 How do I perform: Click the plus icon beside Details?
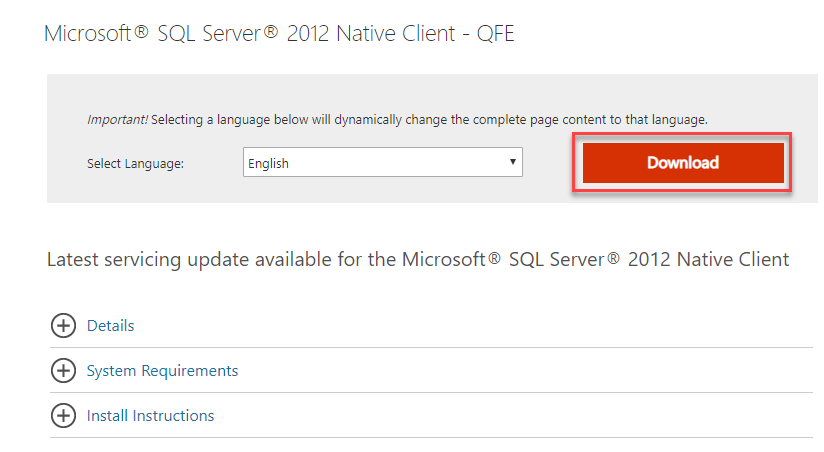(x=63, y=326)
